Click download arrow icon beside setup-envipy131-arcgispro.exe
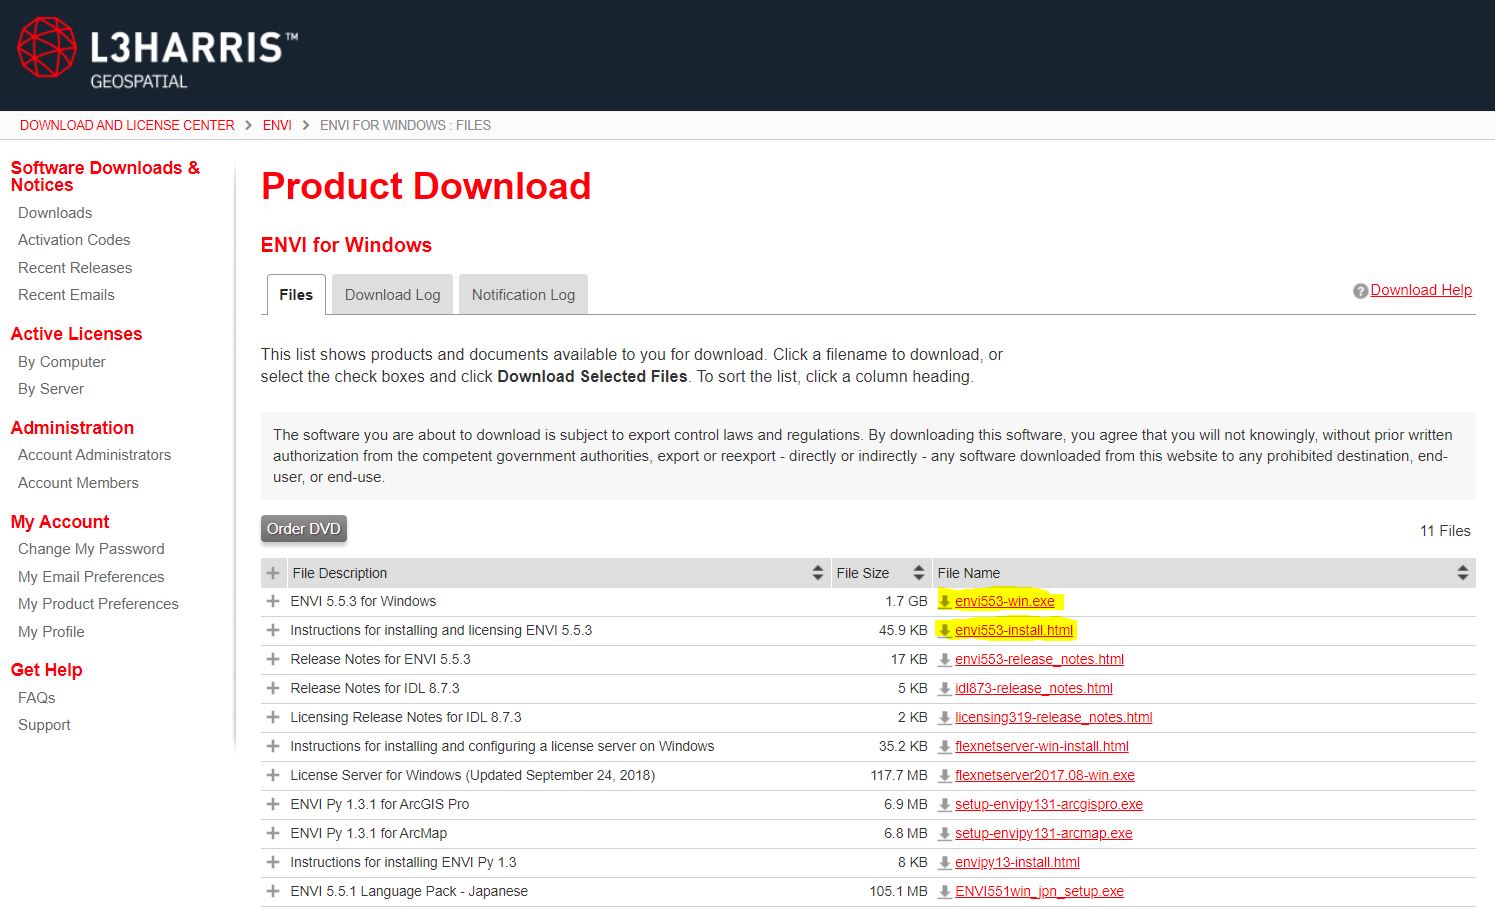 (x=944, y=805)
